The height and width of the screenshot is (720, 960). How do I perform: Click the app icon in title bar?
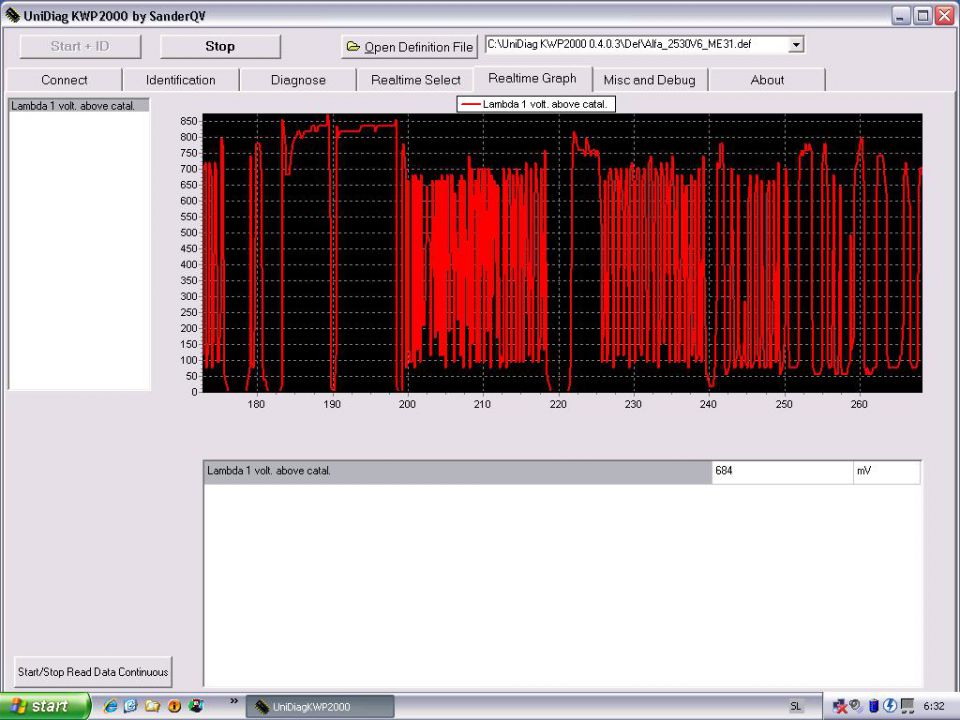(x=12, y=15)
